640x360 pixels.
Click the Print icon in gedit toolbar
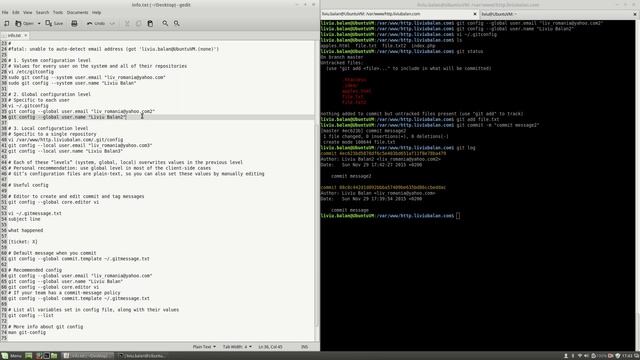click(x=74, y=24)
